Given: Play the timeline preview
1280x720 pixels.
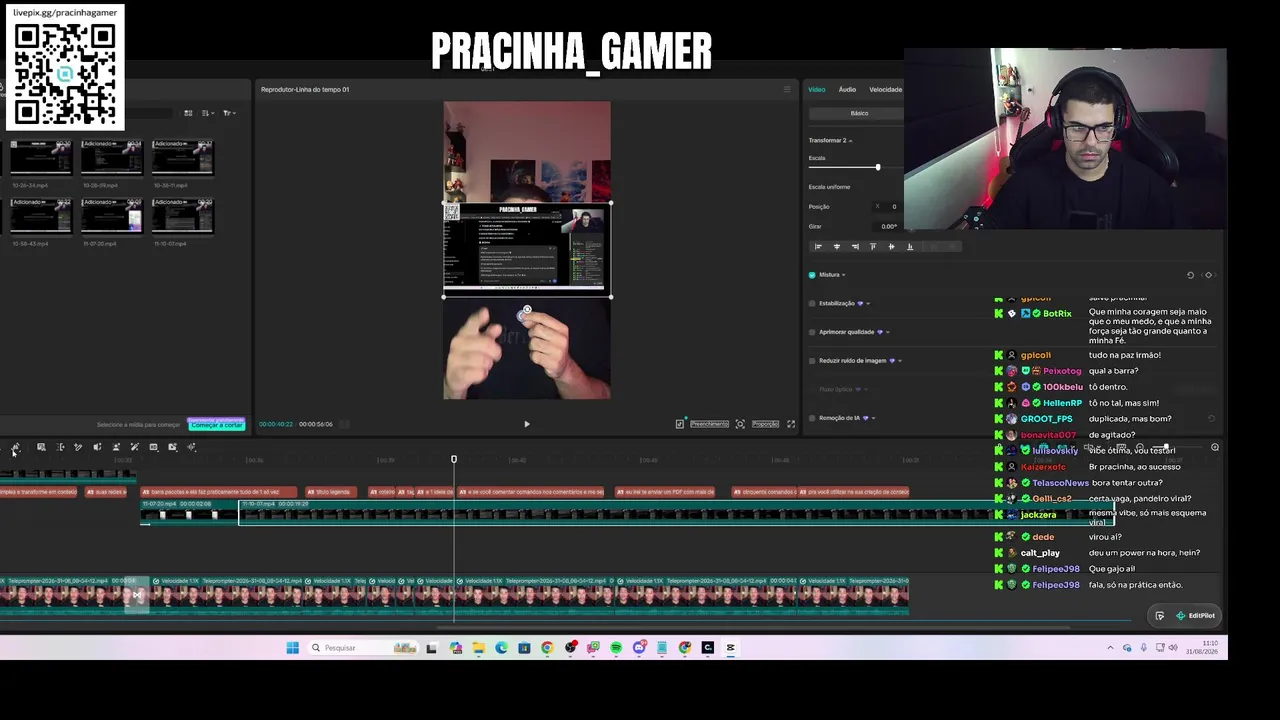Looking at the screenshot, I should (527, 424).
